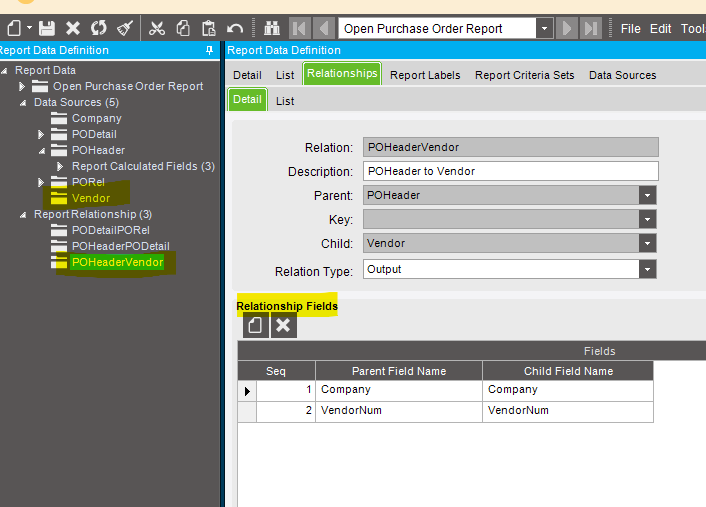Click the Delete X icon in toolbar
This screenshot has width=706, height=507.
tap(73, 28)
